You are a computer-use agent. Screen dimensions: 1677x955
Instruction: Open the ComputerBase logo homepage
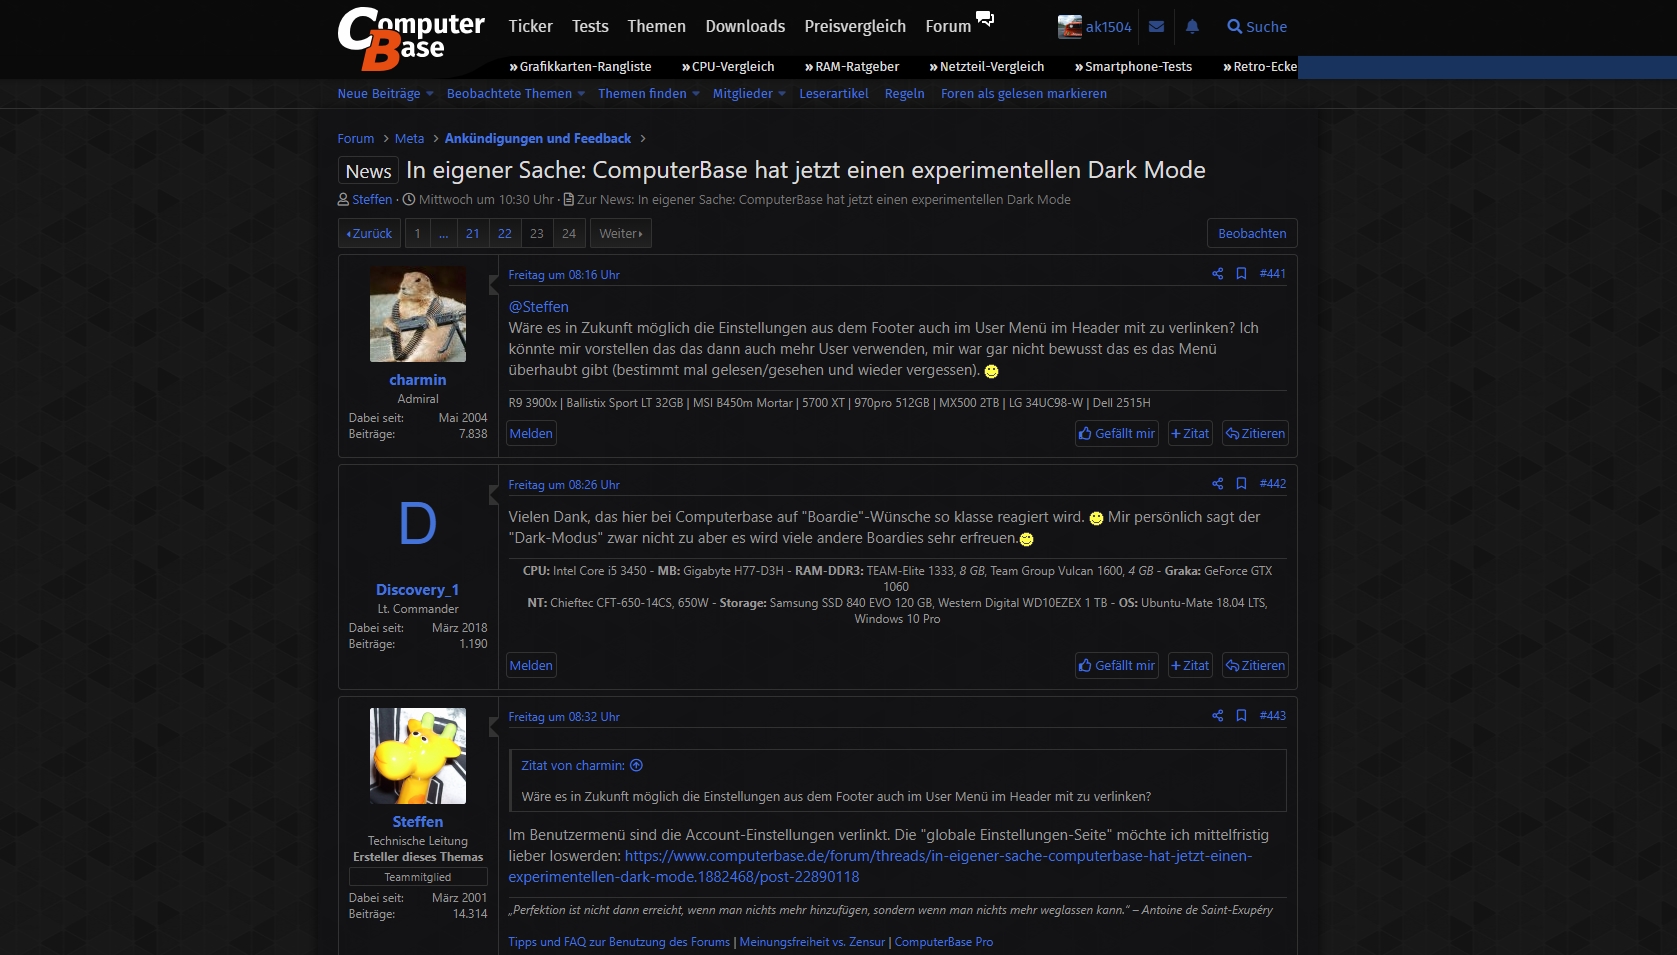coord(411,39)
